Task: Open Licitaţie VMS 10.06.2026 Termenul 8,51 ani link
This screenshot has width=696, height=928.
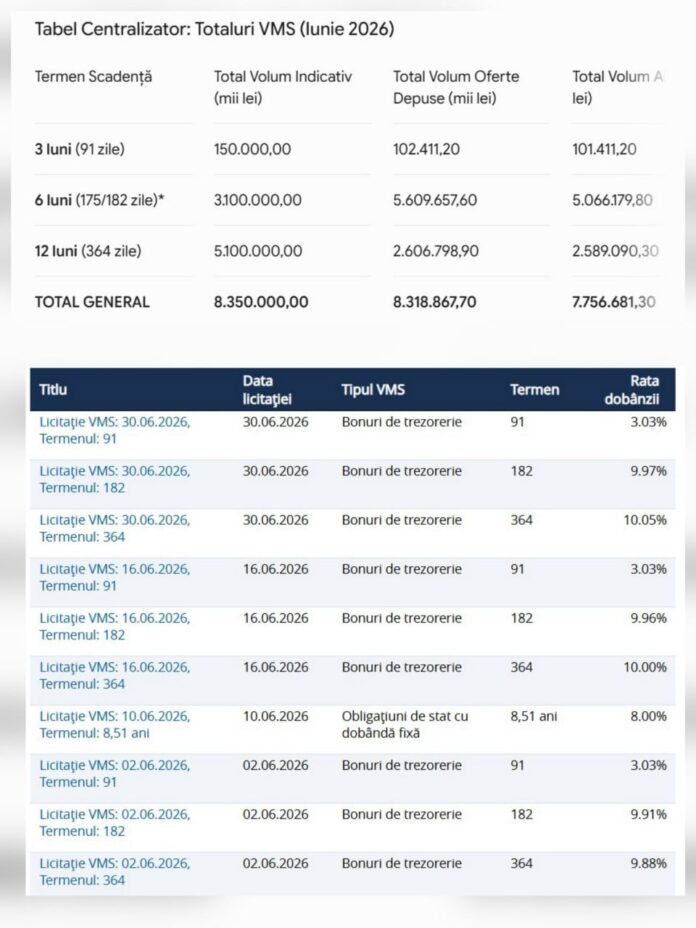Action: pyautogui.click(x=115, y=725)
